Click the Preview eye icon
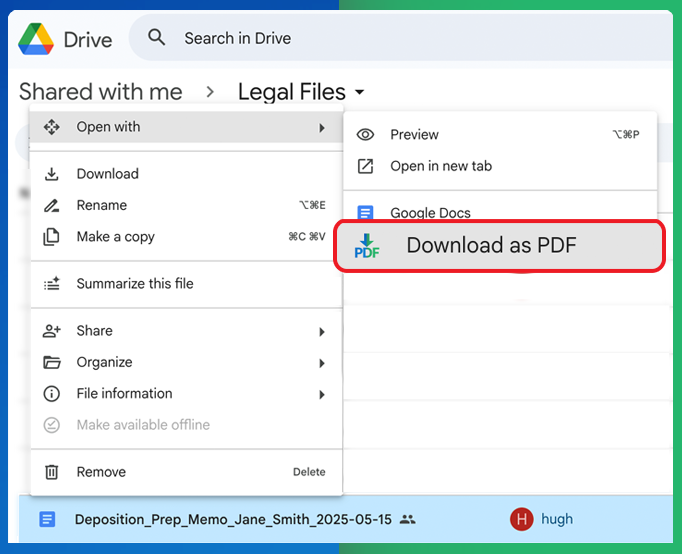The image size is (682, 554). (x=366, y=135)
